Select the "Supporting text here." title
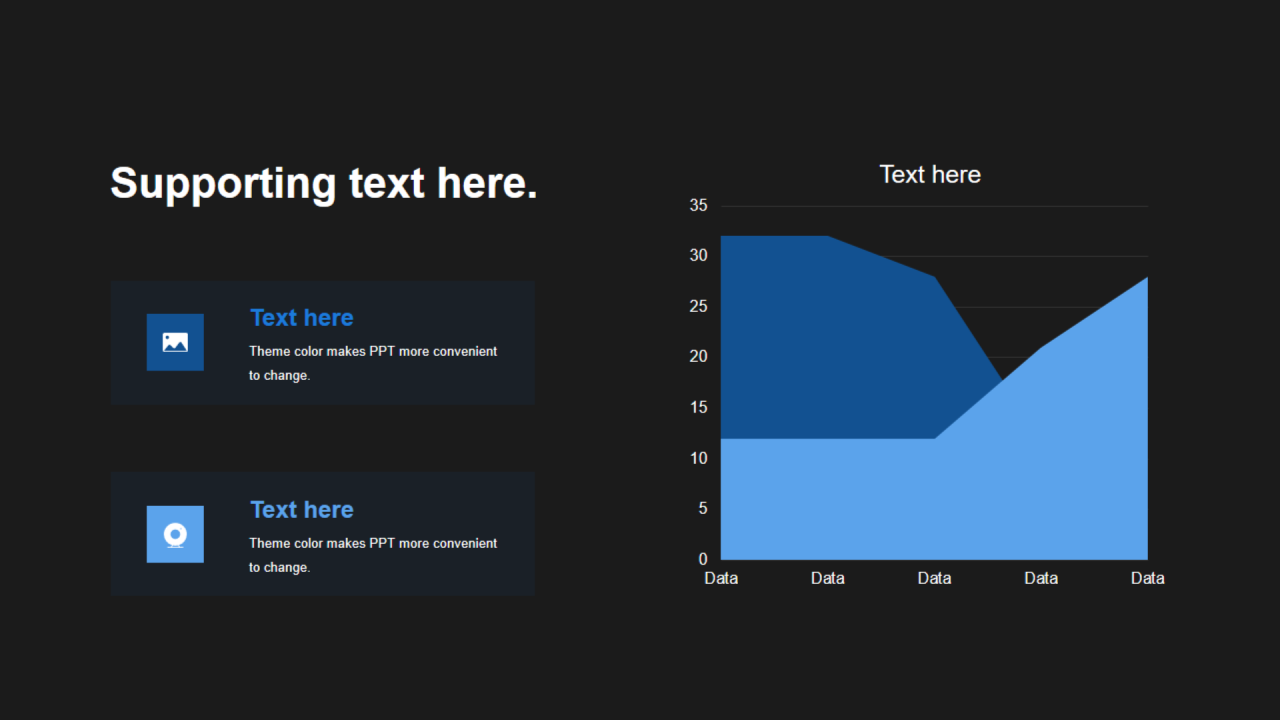 (x=324, y=184)
